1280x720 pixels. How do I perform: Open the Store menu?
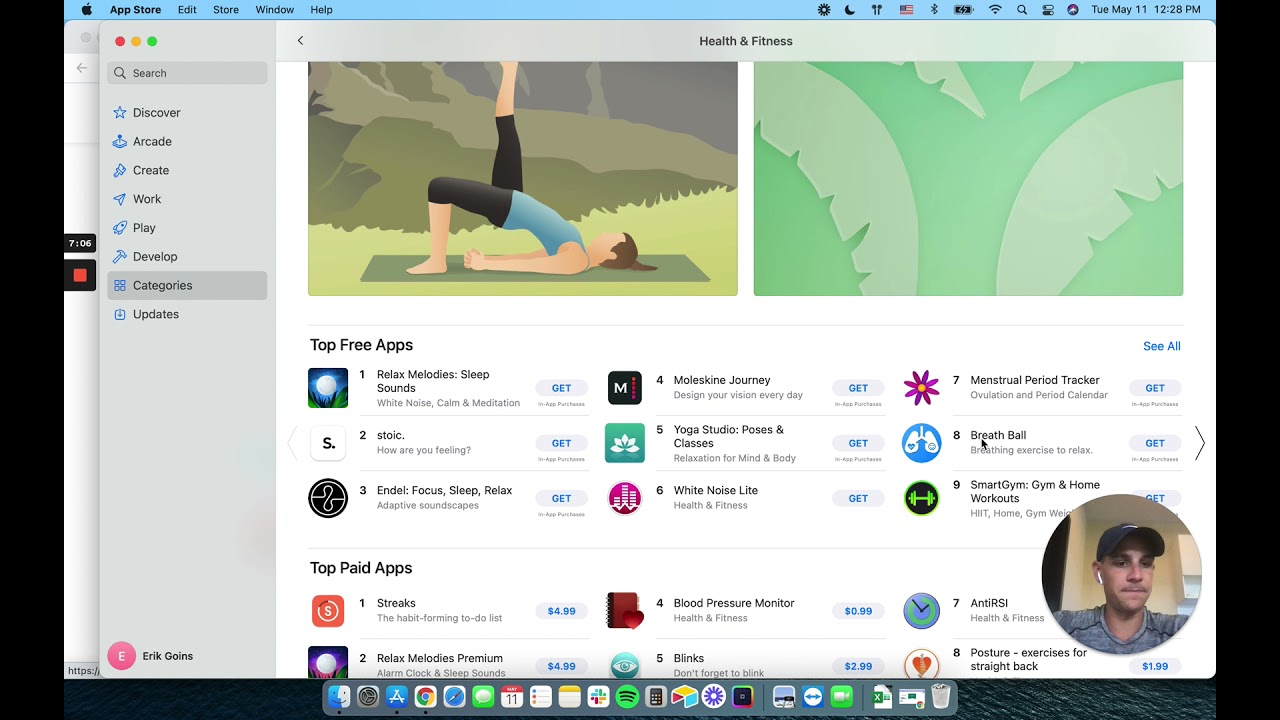[226, 10]
